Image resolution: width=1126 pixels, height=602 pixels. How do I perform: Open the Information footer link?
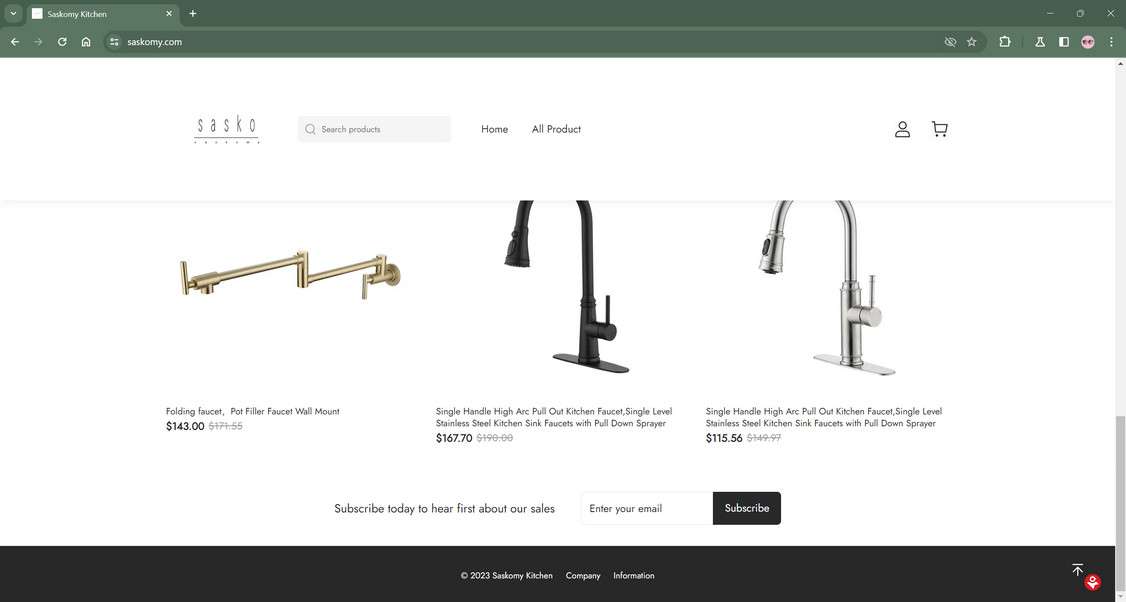pos(633,575)
